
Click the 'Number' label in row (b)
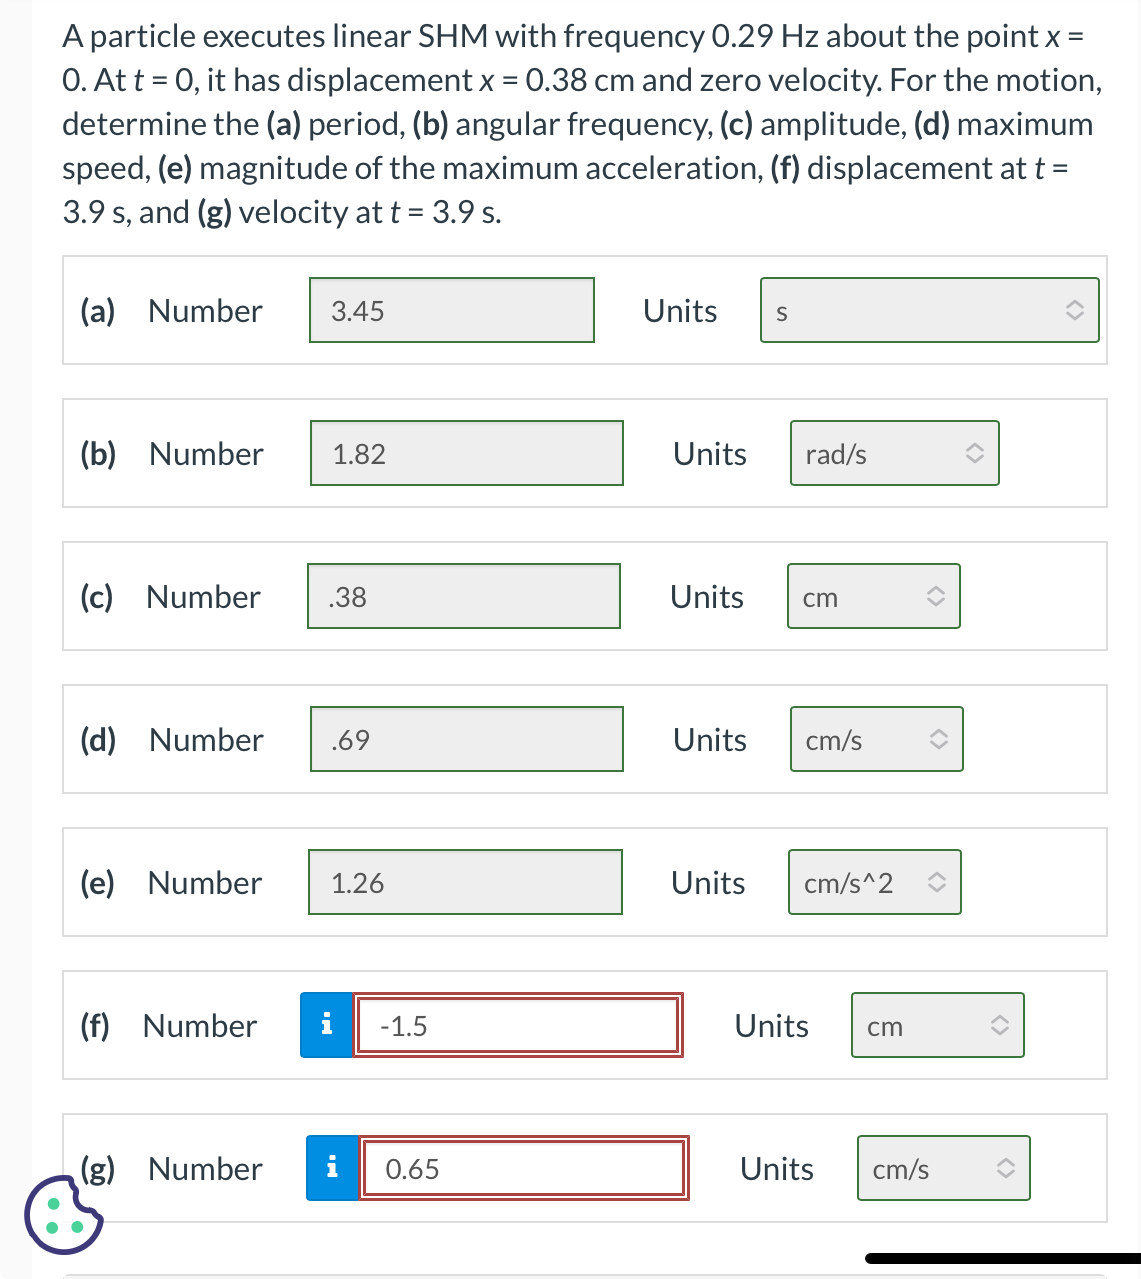coord(205,453)
